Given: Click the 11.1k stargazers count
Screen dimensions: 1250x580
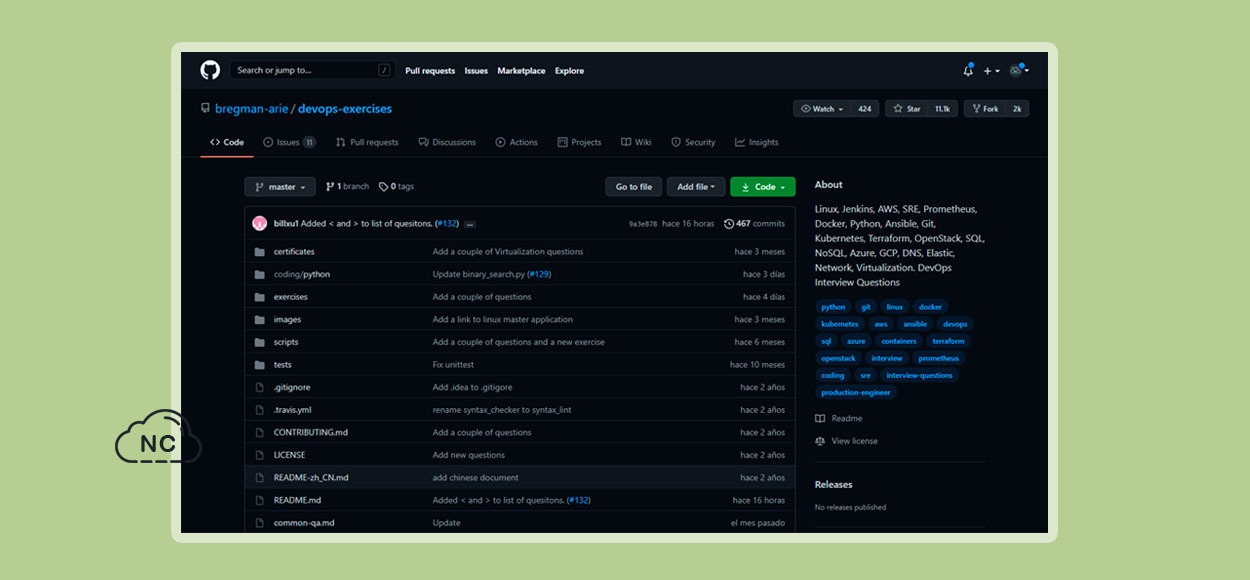Looking at the screenshot, I should [942, 109].
